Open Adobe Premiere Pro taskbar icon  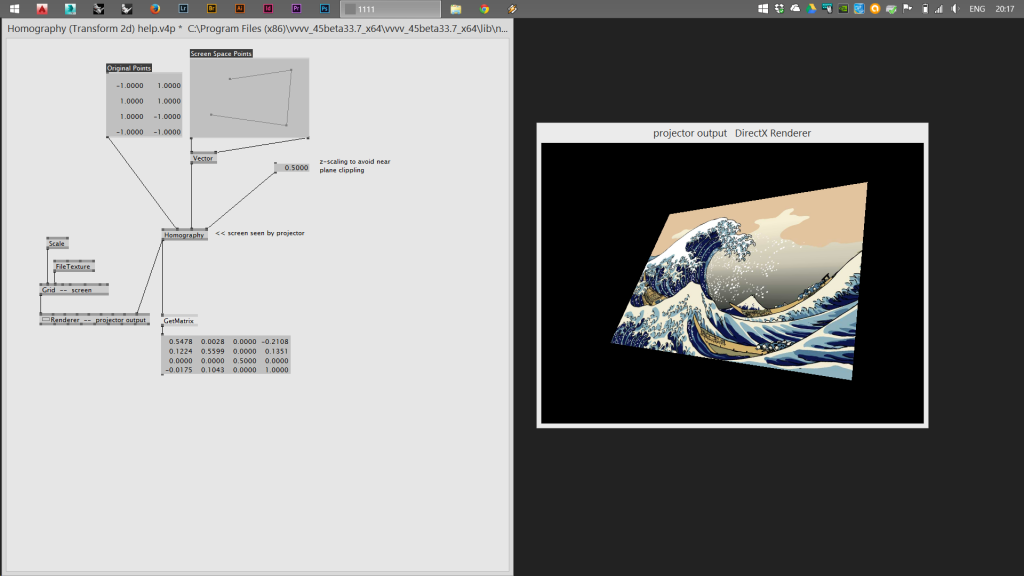click(296, 9)
